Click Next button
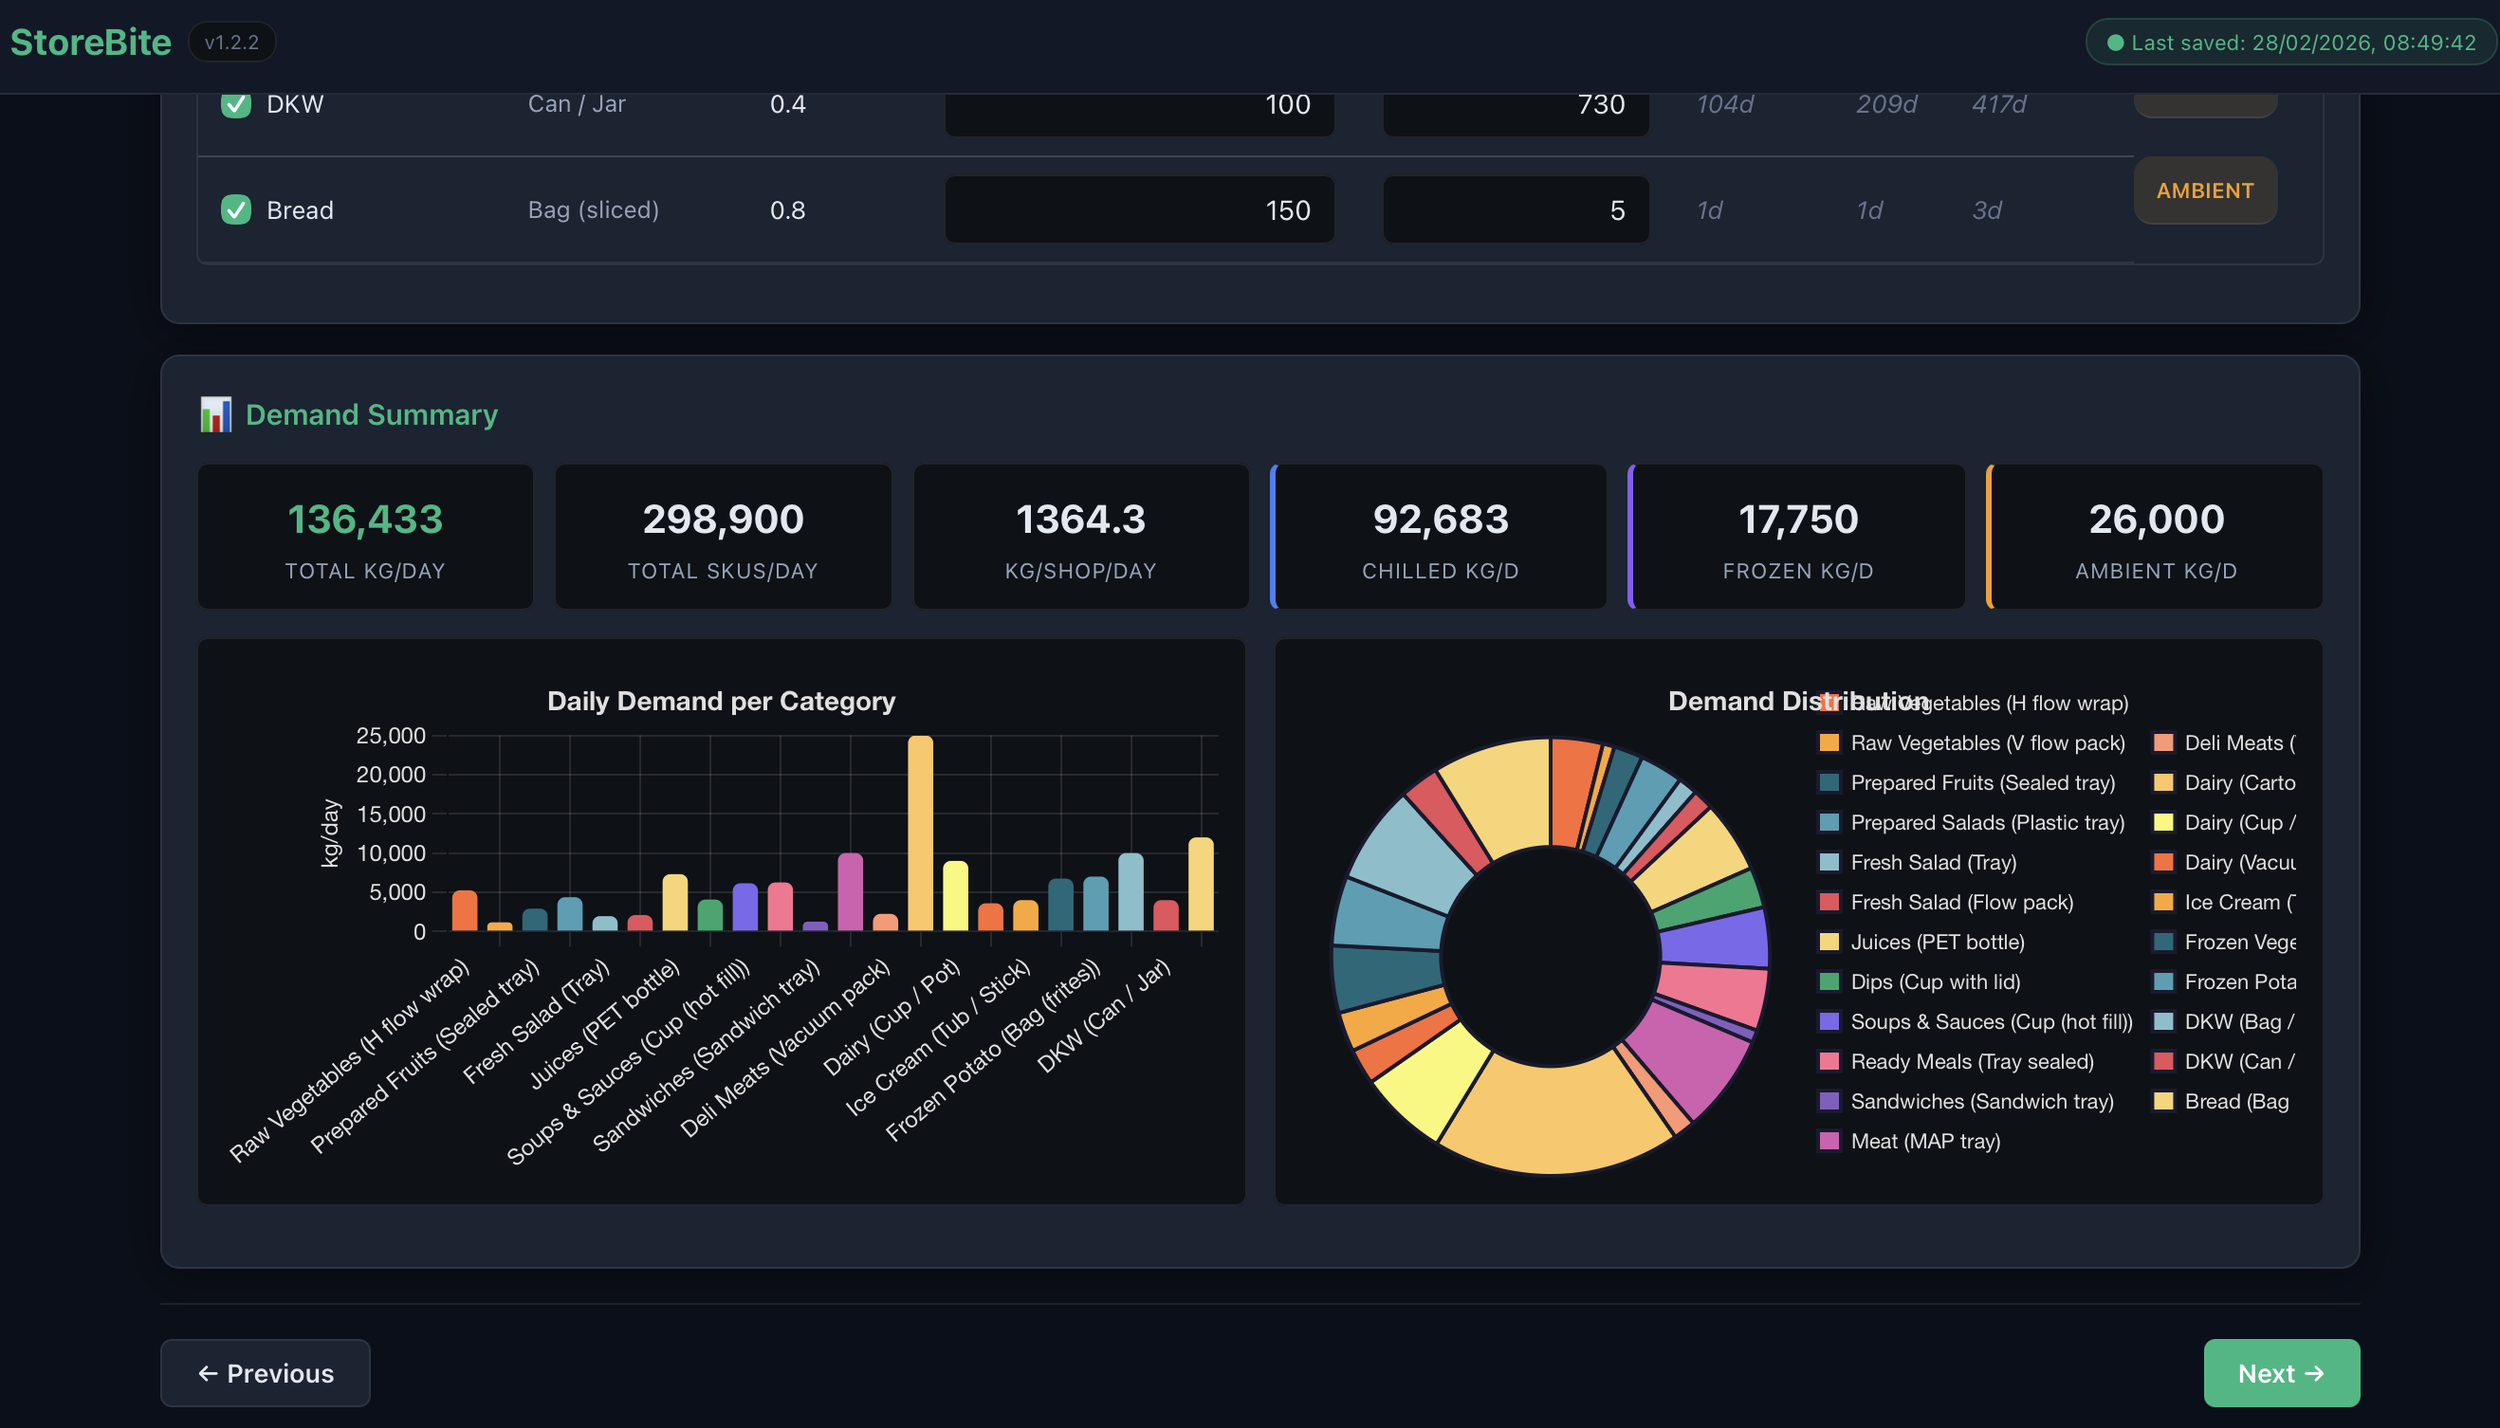Viewport: 2500px width, 1428px height. [2280, 1373]
